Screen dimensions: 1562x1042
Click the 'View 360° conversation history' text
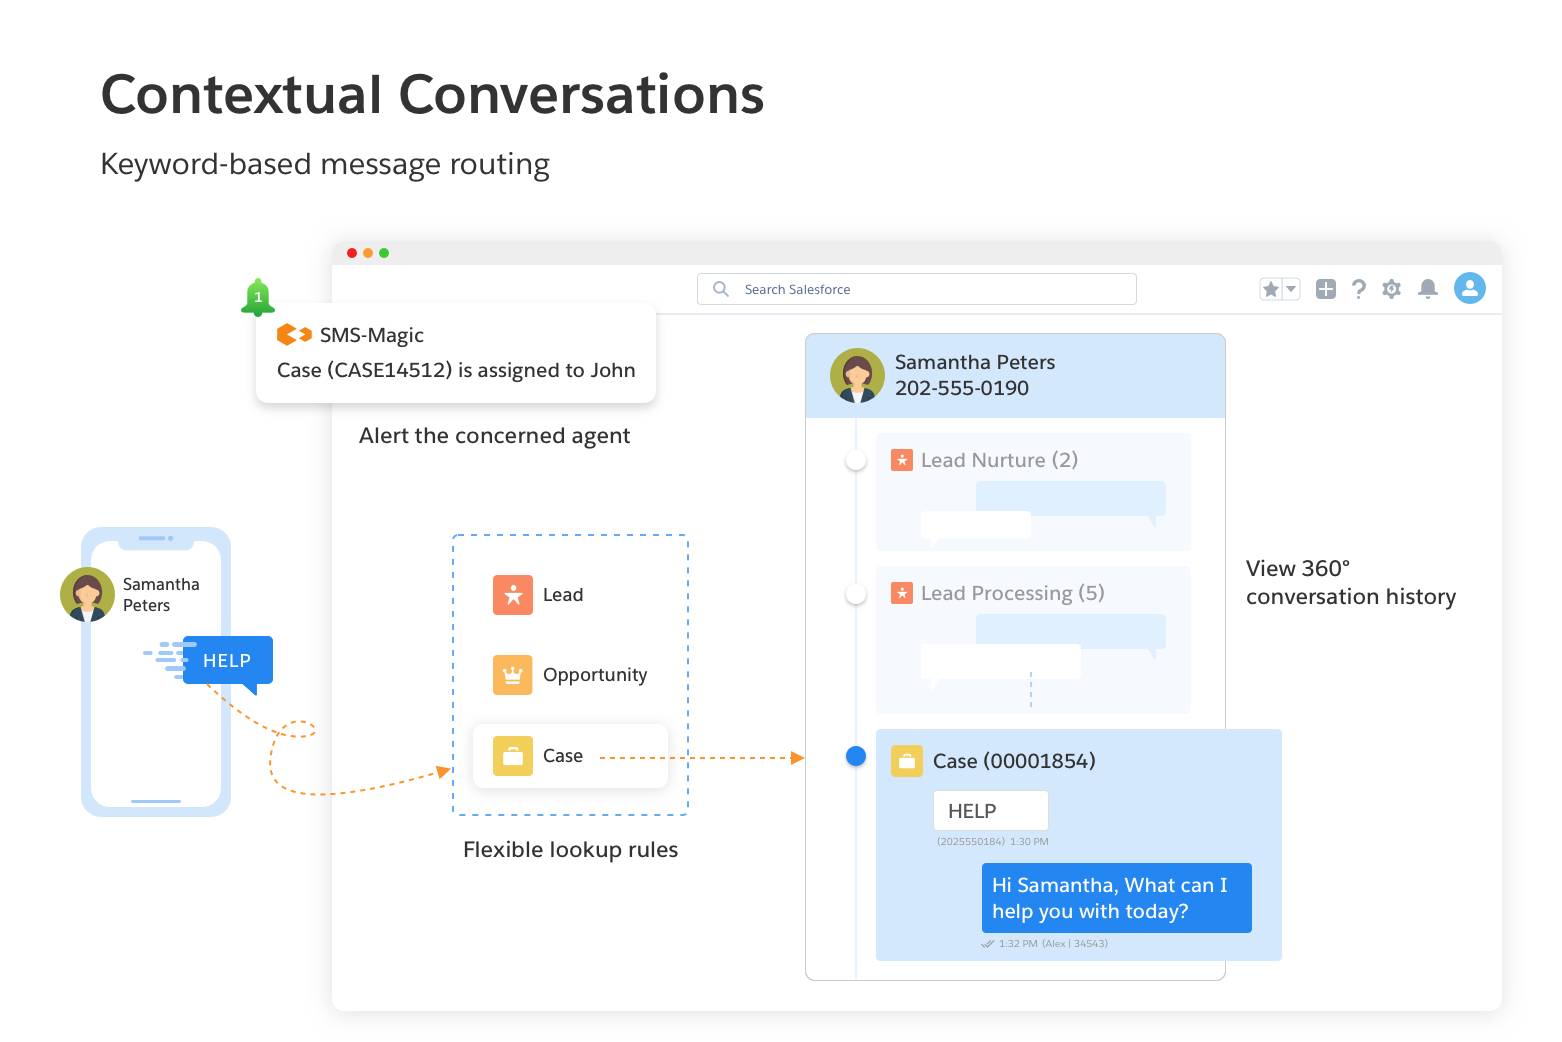pos(1351,583)
